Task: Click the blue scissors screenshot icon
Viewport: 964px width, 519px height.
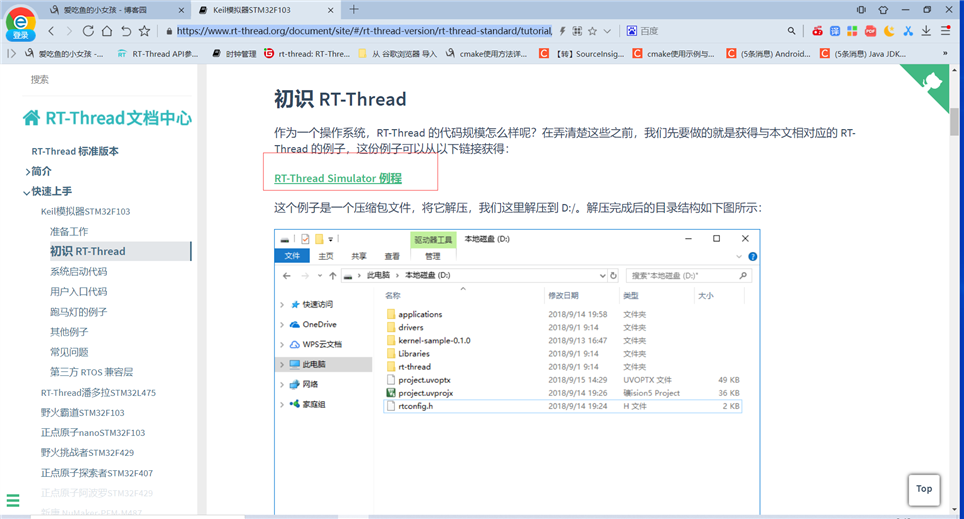Action: coord(908,31)
